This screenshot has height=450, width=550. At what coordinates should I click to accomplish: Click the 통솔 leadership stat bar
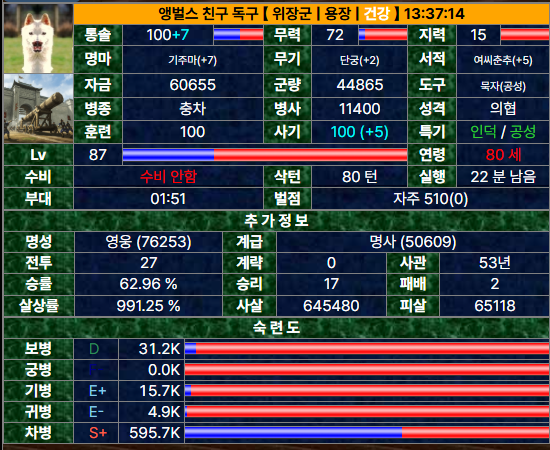click(238, 35)
